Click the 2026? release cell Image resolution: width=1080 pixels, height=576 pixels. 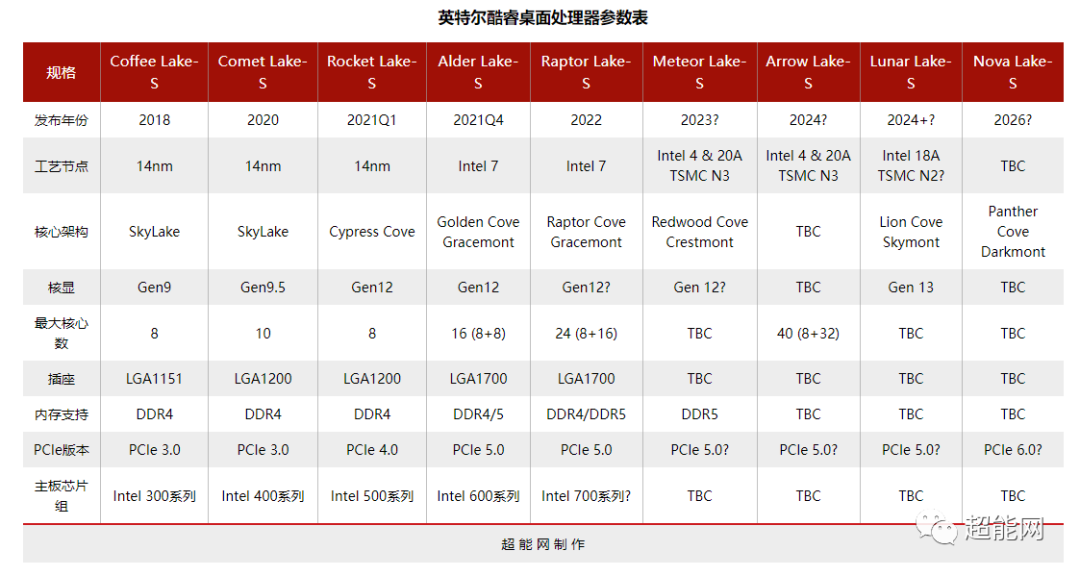point(1012,120)
